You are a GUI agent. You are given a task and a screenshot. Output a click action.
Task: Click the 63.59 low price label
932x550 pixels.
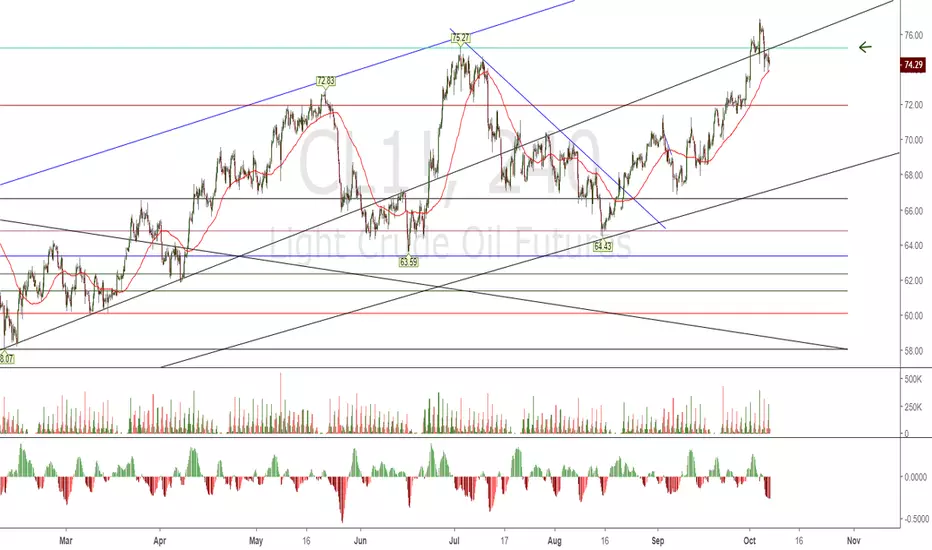point(408,261)
